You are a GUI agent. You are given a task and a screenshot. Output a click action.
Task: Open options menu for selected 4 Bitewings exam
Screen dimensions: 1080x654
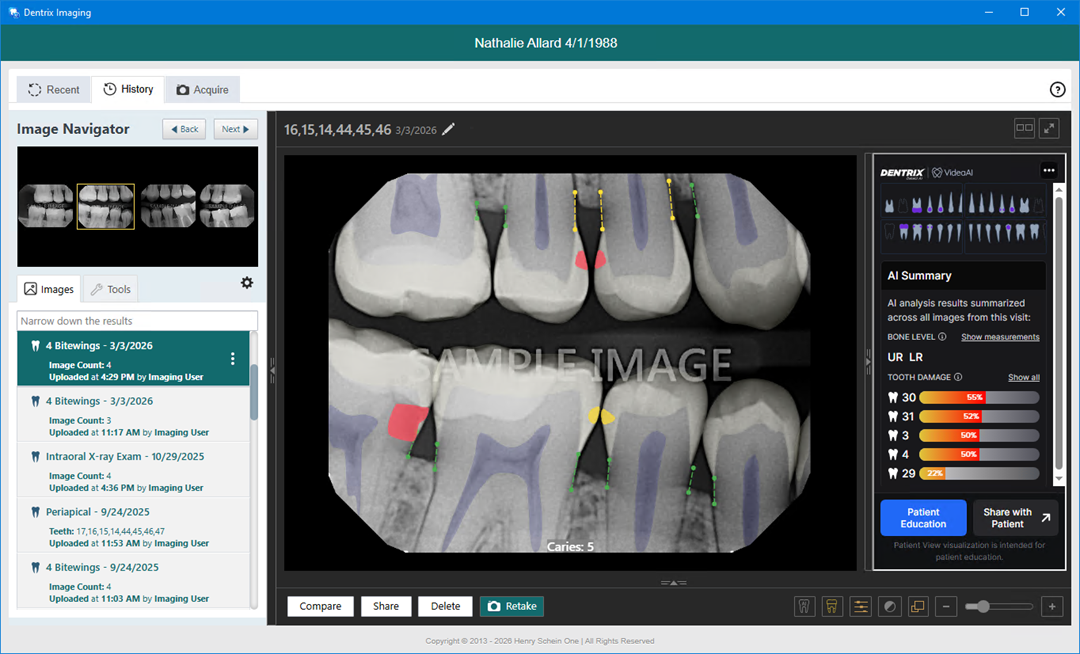(233, 359)
